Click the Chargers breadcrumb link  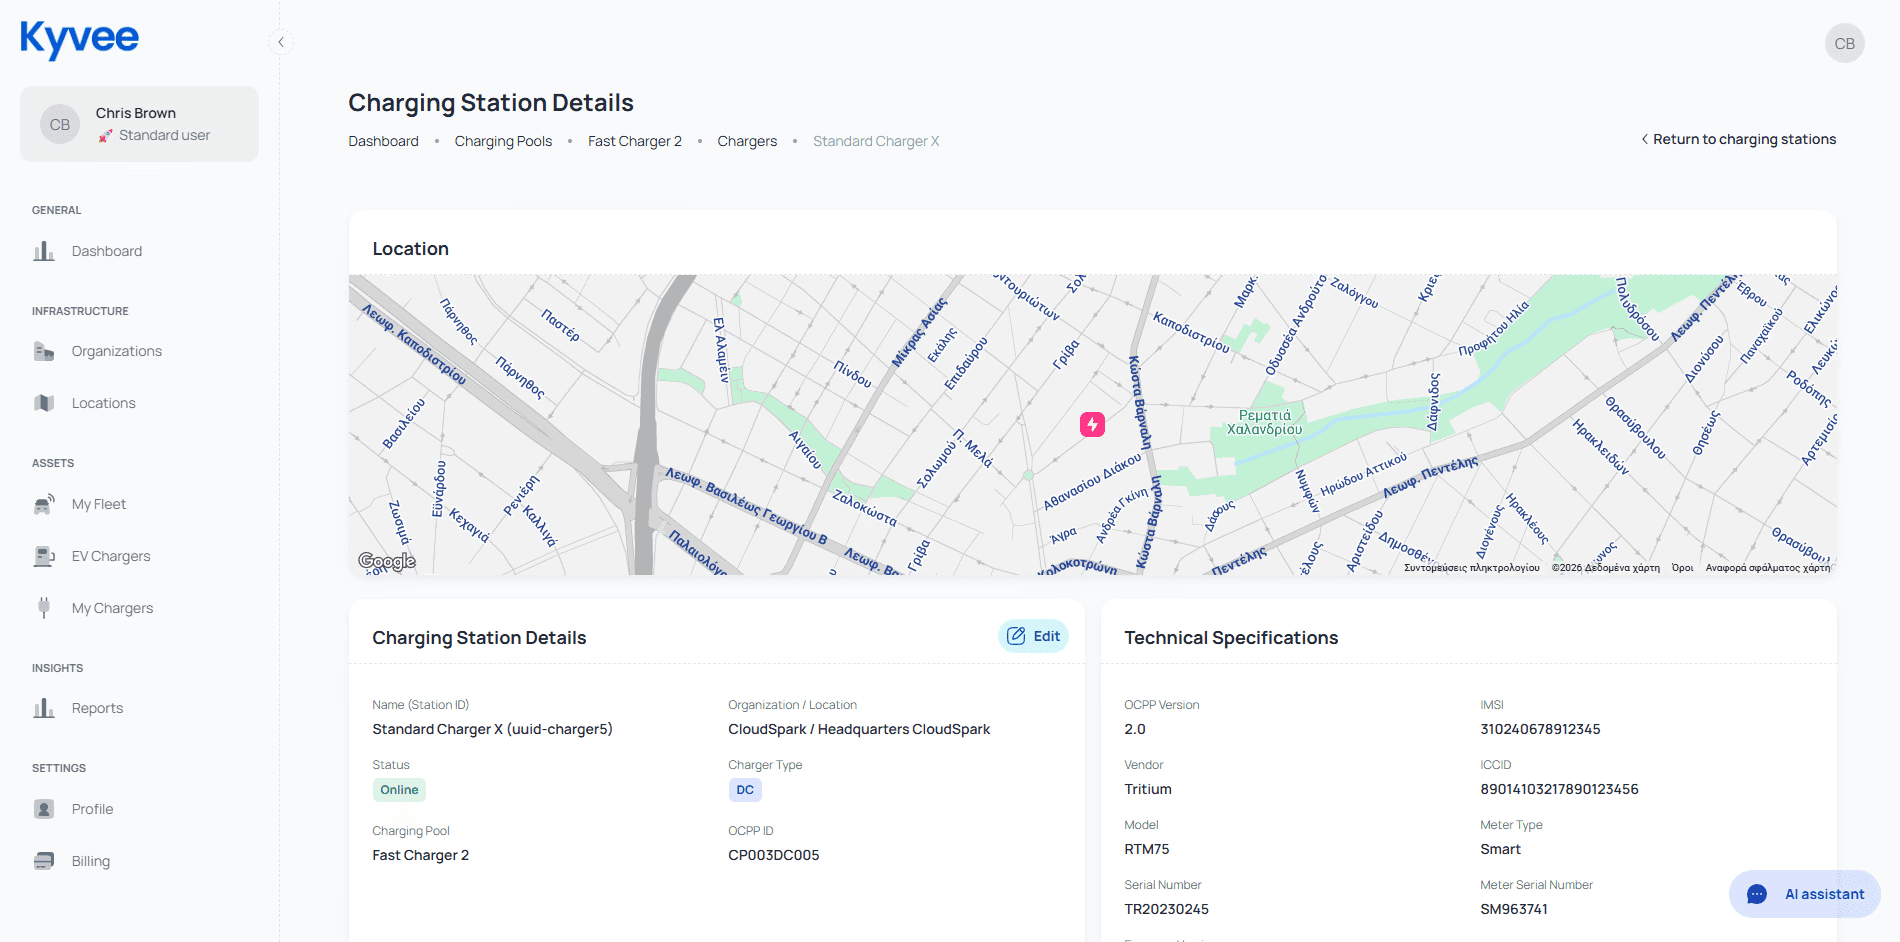(746, 141)
